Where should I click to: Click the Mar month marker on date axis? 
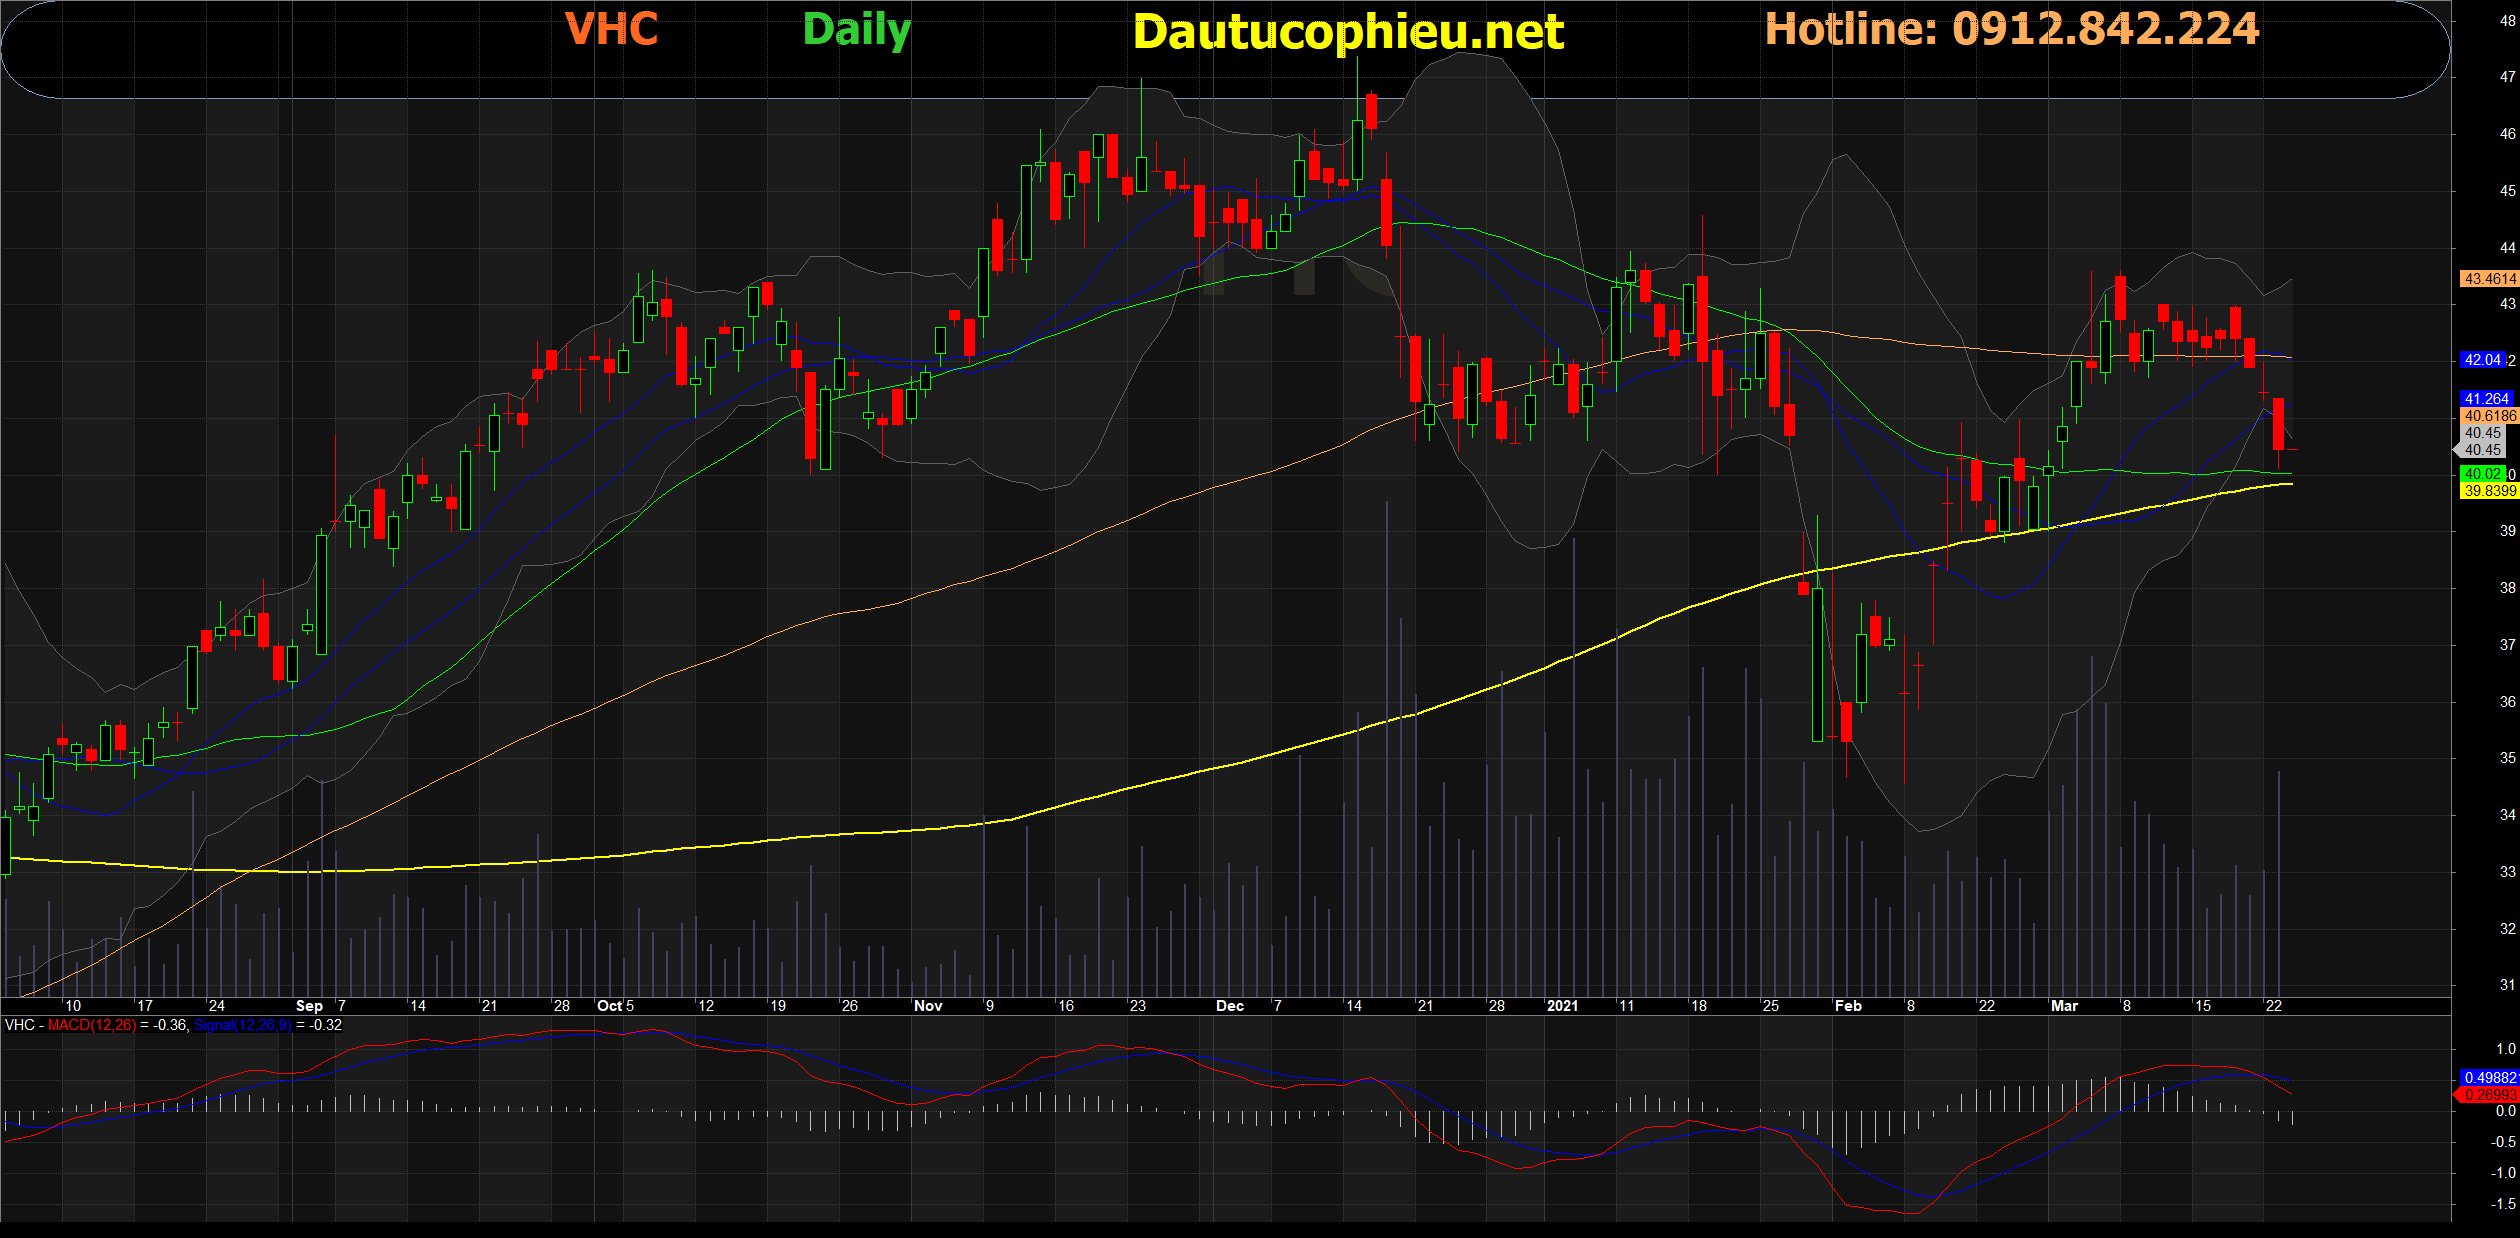click(x=2064, y=1006)
